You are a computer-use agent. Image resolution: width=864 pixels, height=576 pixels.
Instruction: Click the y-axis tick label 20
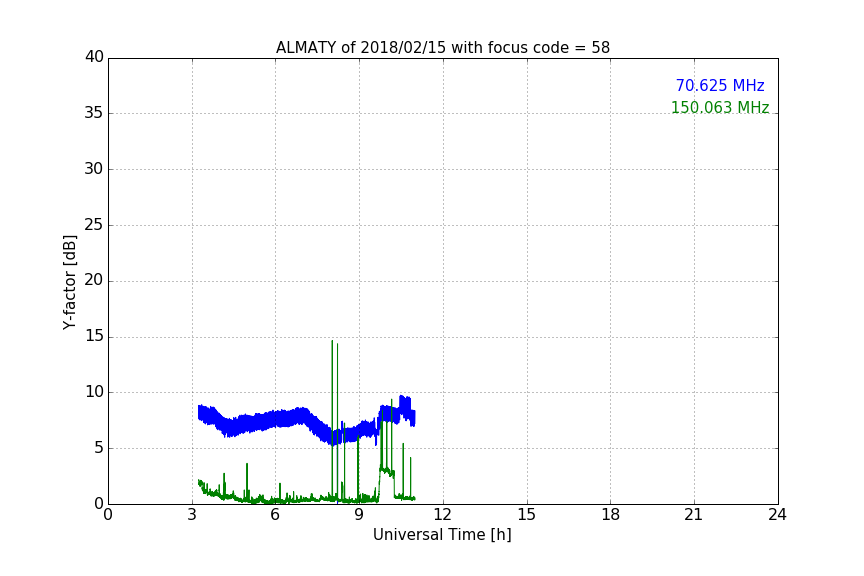click(94, 280)
